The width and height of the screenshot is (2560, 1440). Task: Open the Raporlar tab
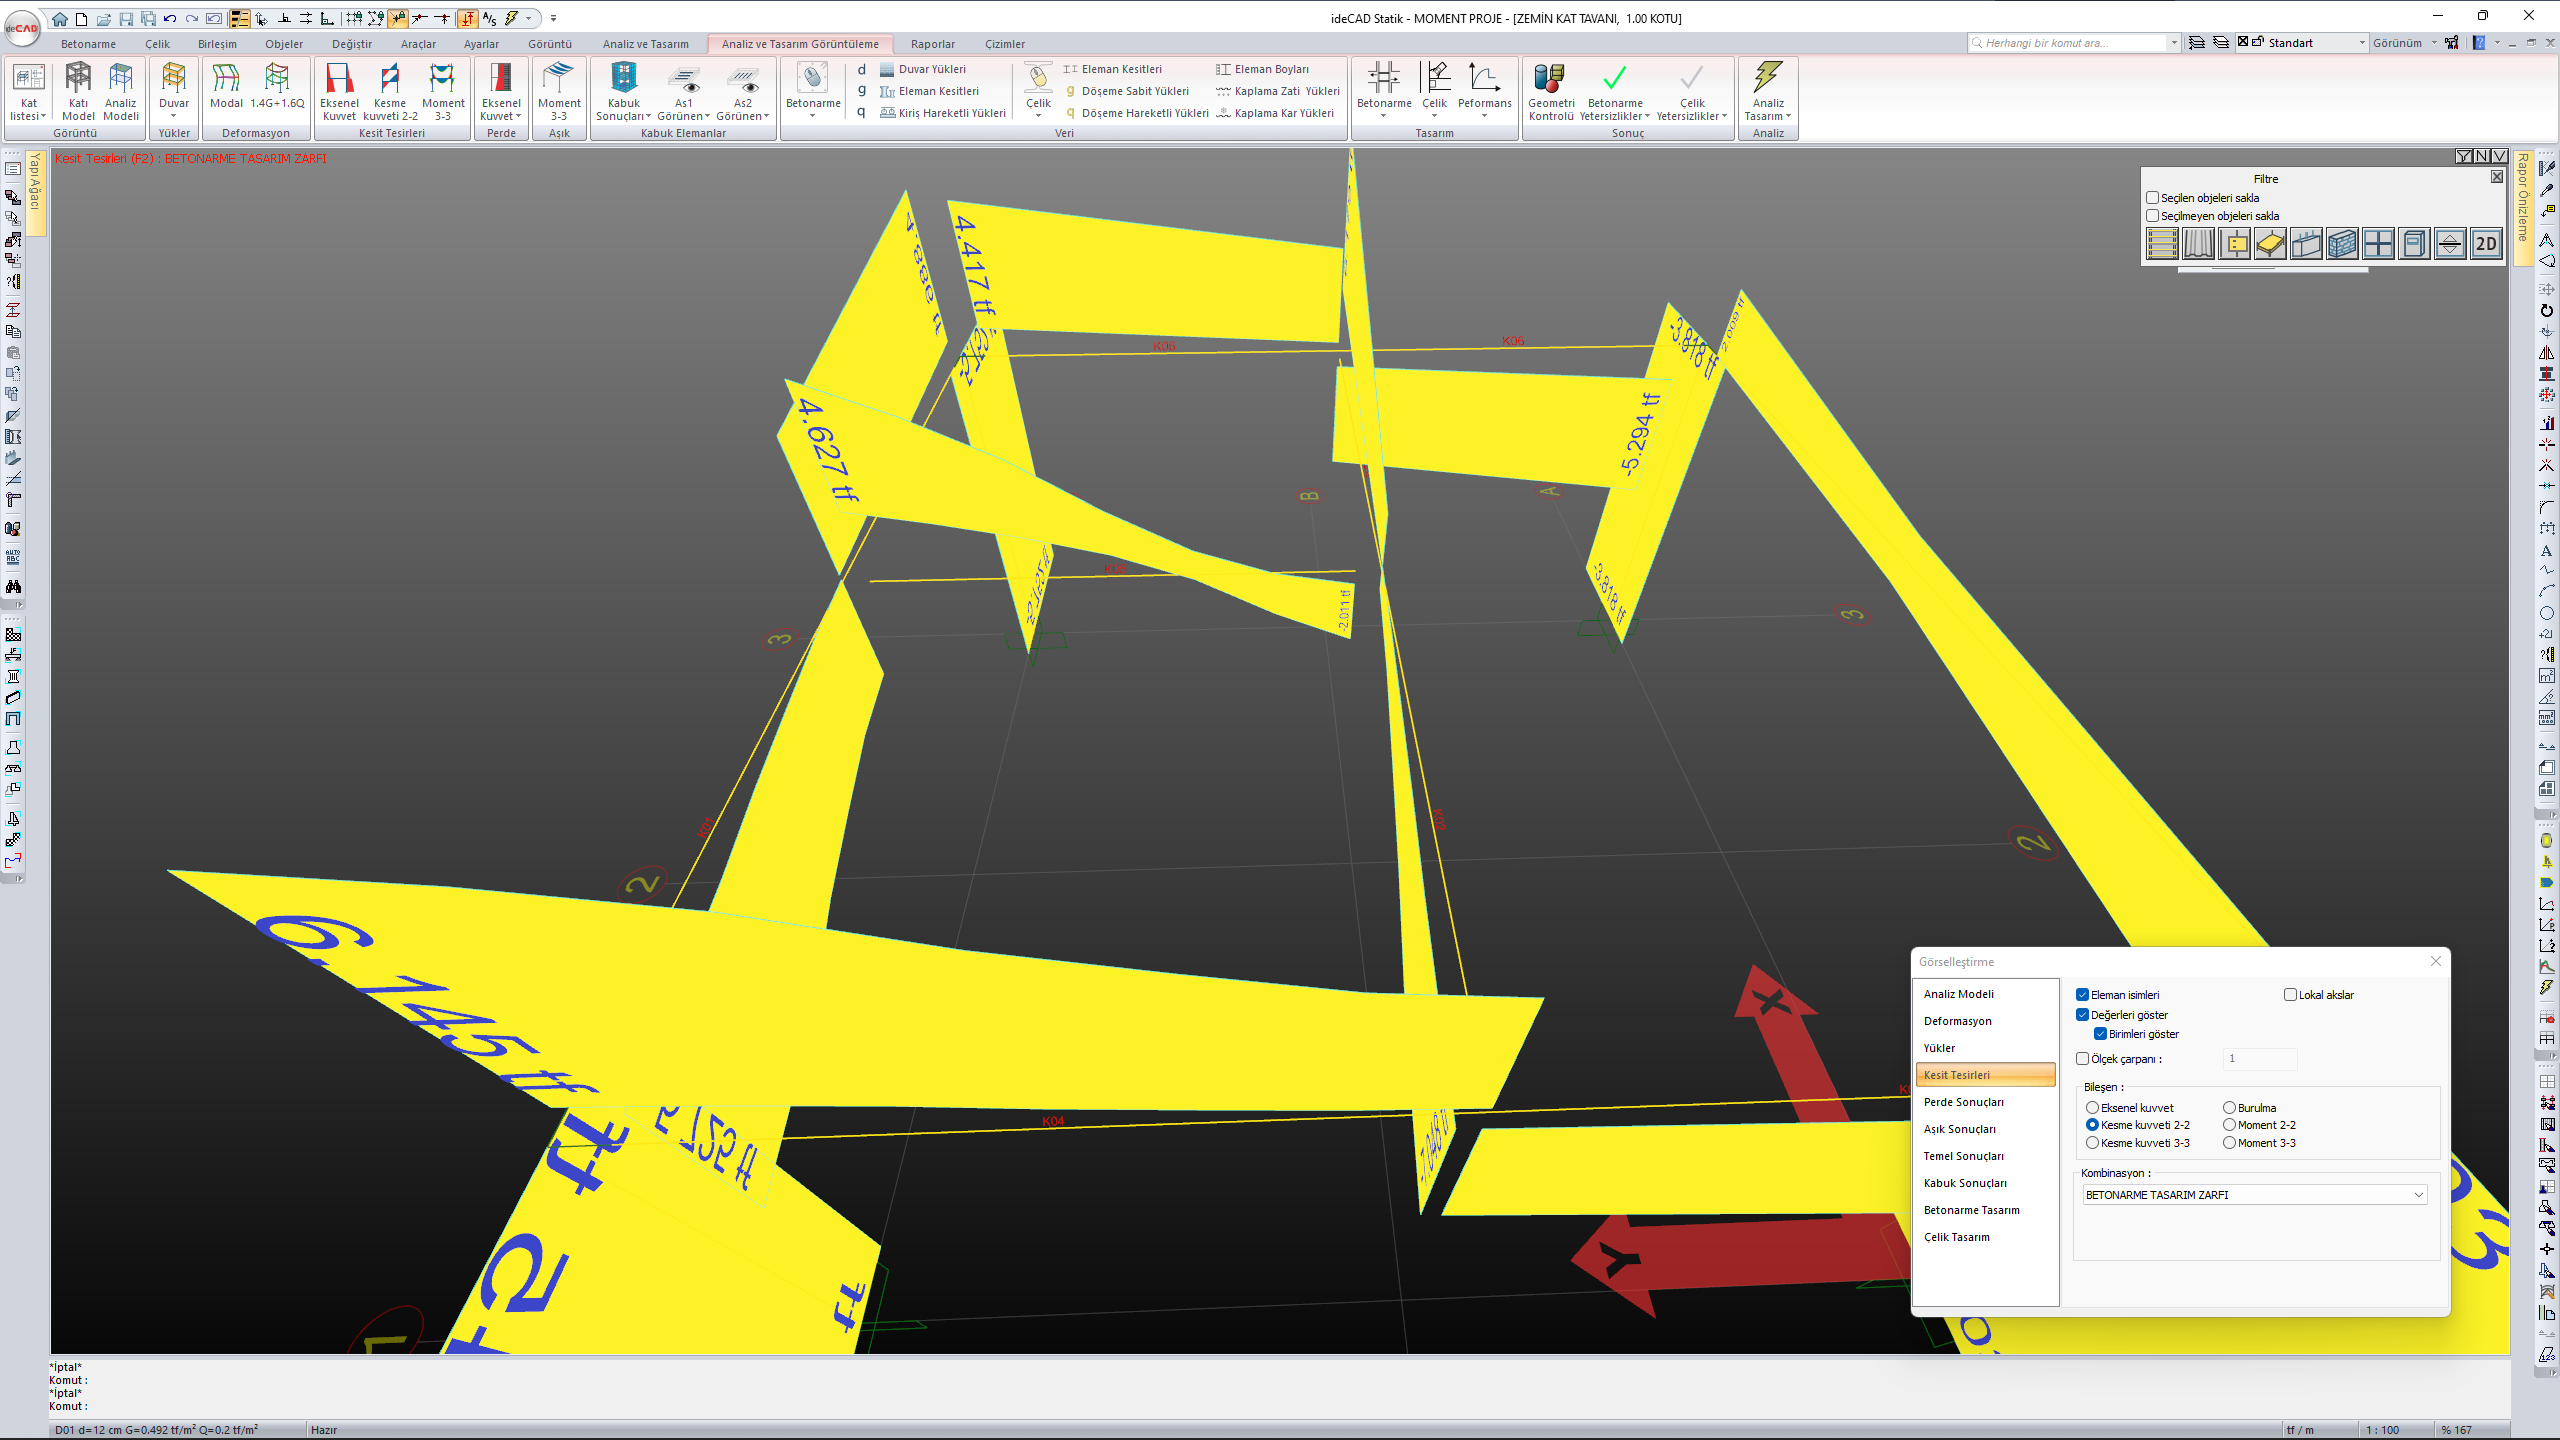[932, 44]
